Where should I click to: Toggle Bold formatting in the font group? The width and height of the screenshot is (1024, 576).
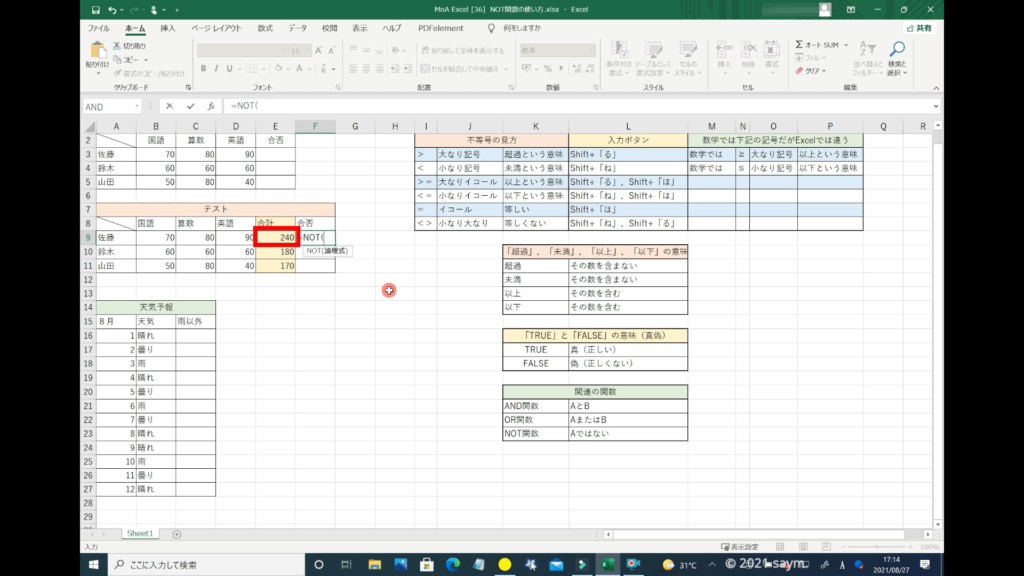point(203,69)
